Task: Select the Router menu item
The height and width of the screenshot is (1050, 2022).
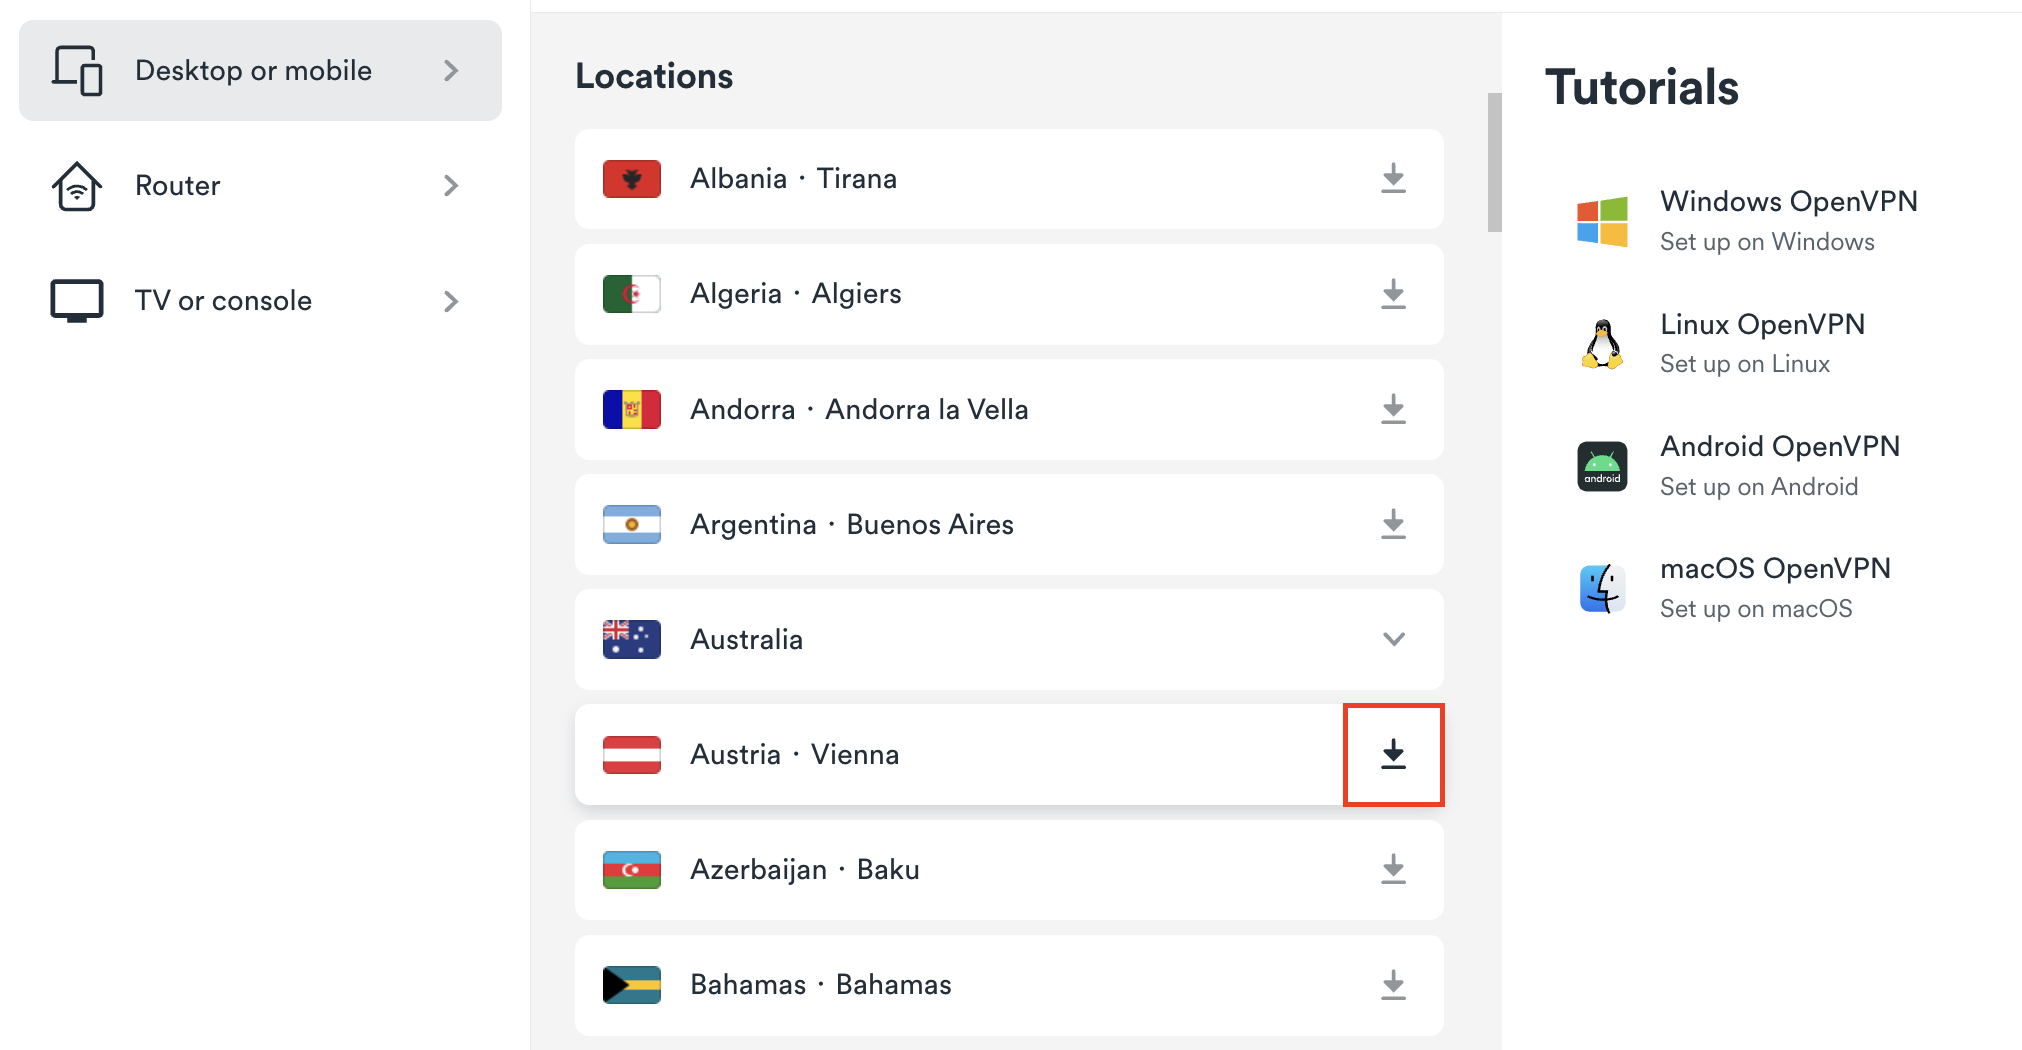Action: [x=178, y=186]
